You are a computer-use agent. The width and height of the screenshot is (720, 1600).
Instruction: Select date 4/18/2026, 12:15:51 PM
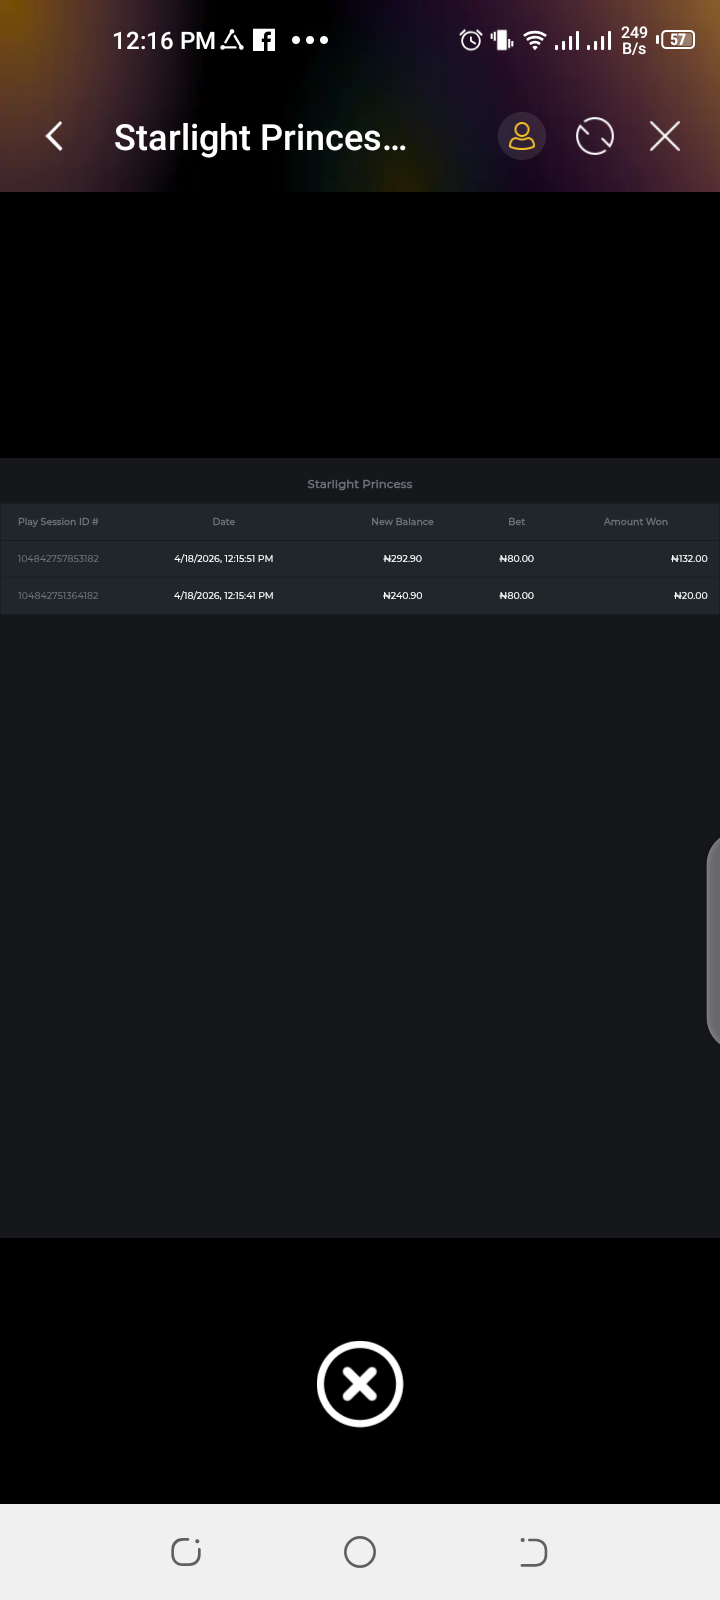224,559
